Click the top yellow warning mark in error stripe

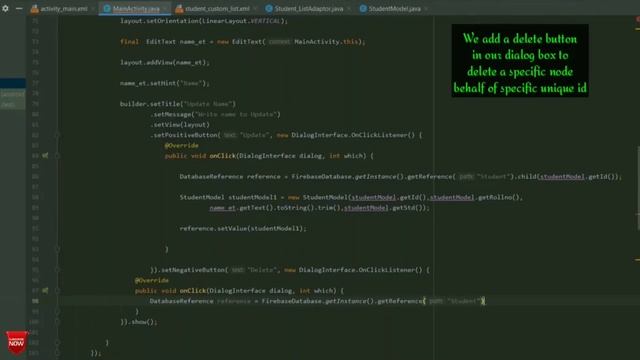(x=638, y=29)
